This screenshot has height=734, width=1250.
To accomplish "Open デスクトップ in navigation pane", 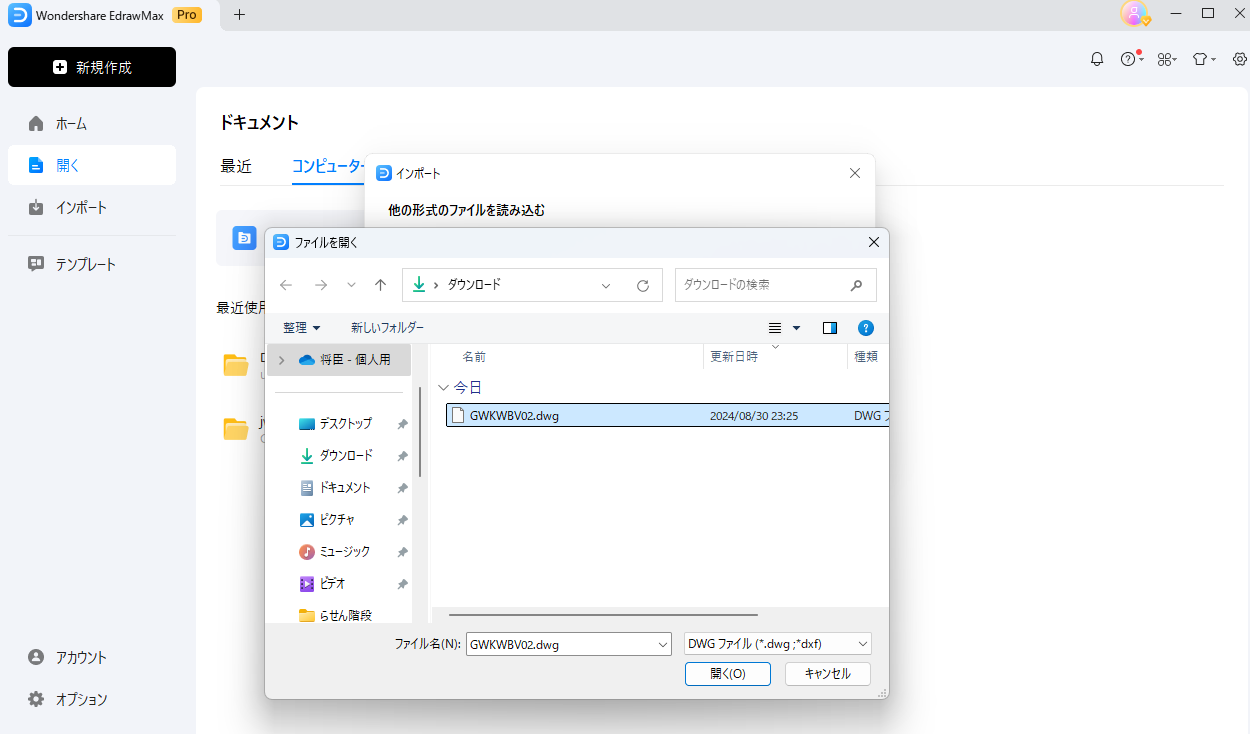I will pos(345,423).
